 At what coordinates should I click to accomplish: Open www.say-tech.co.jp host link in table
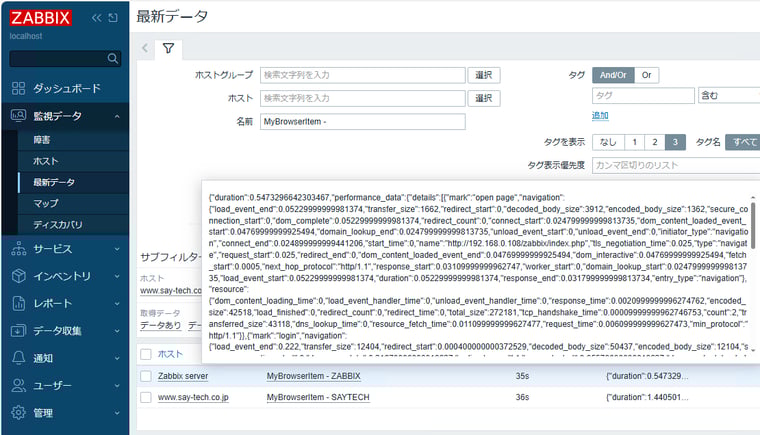coord(193,397)
